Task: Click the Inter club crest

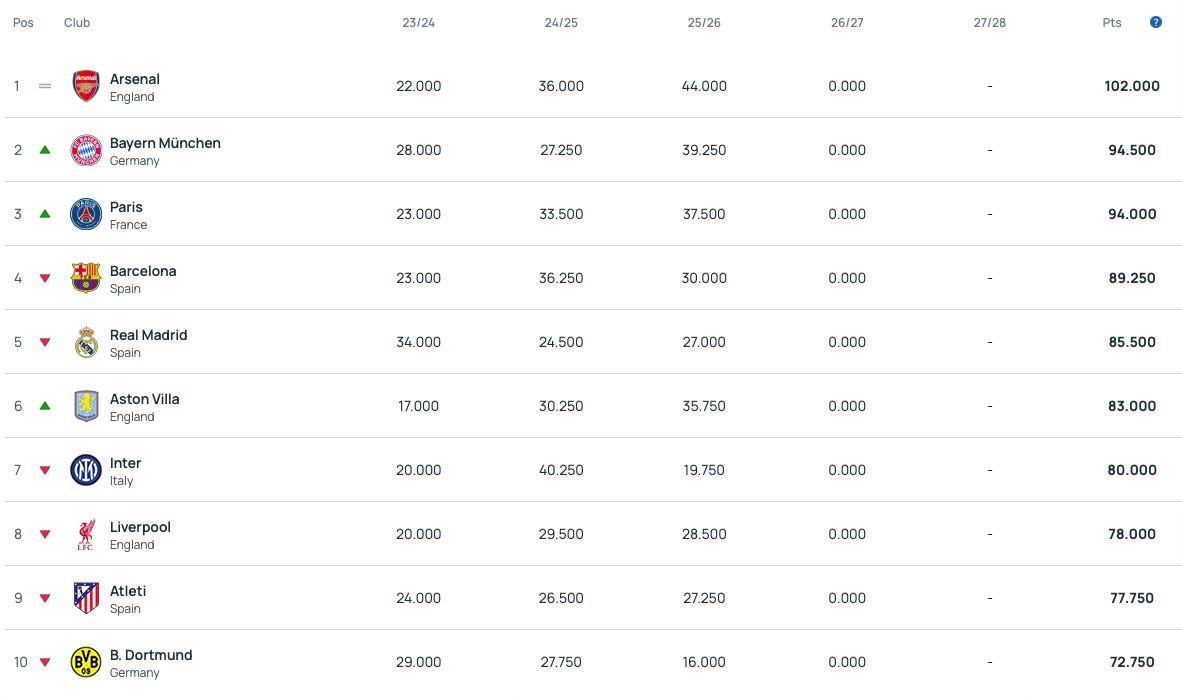Action: [x=86, y=470]
